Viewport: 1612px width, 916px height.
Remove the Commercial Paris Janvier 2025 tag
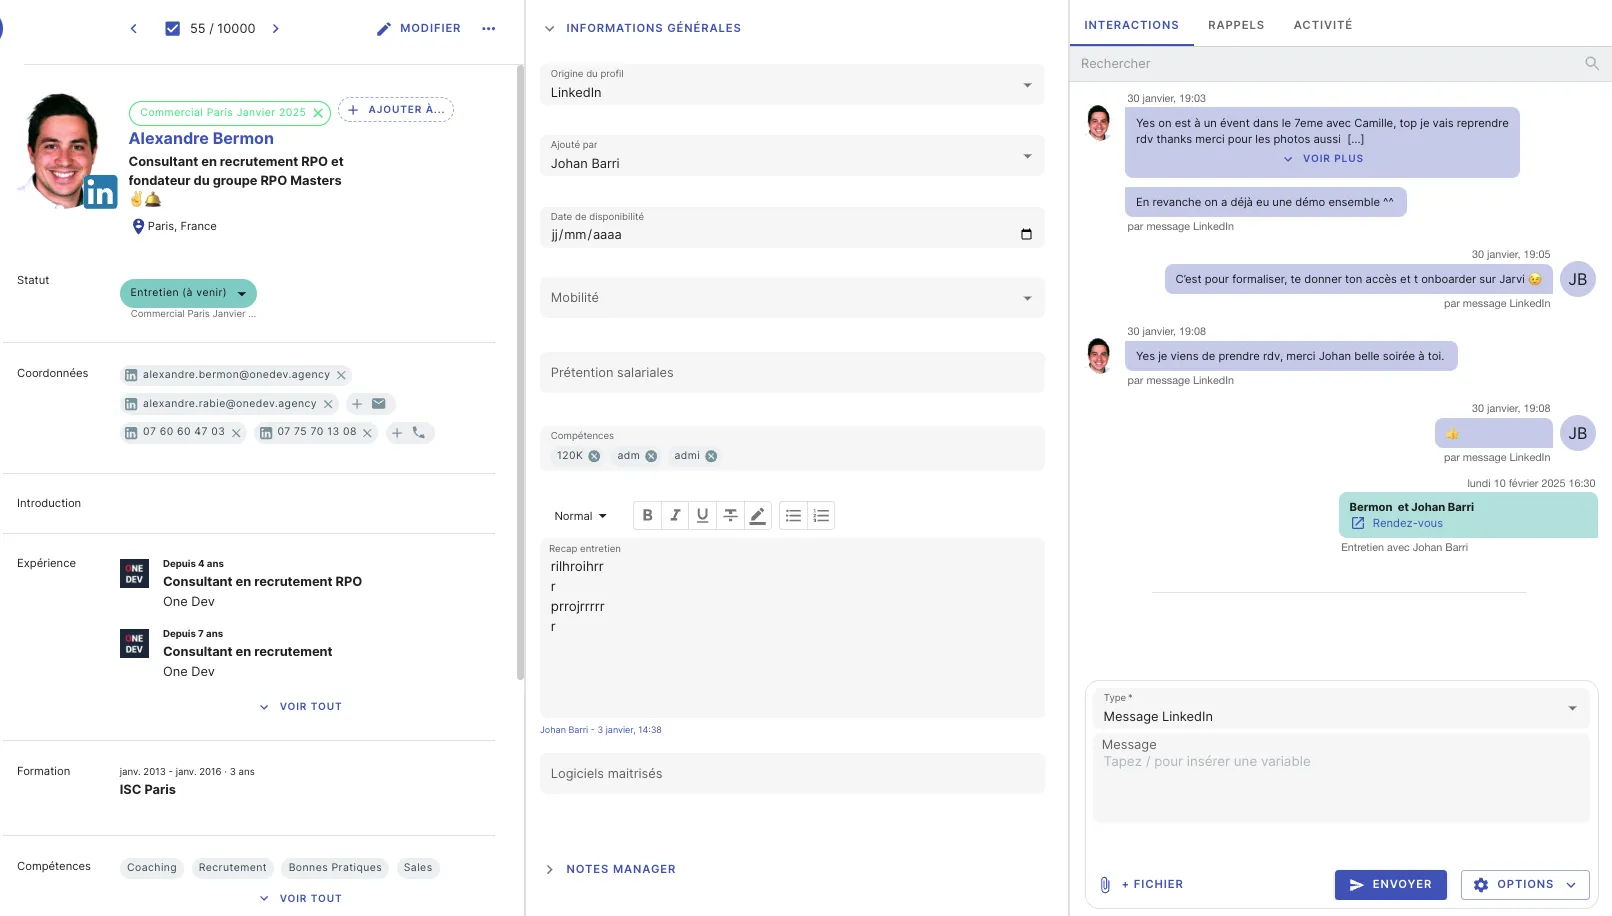(317, 113)
